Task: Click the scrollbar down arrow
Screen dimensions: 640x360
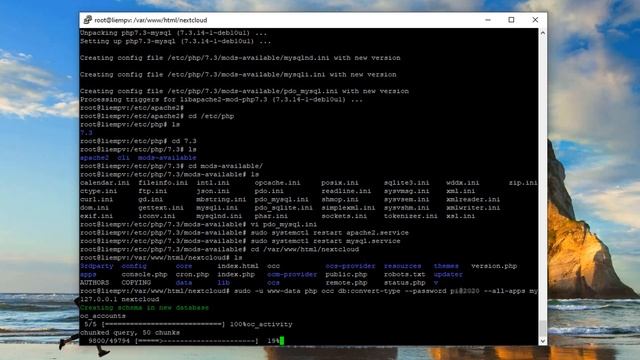Action: point(542,341)
